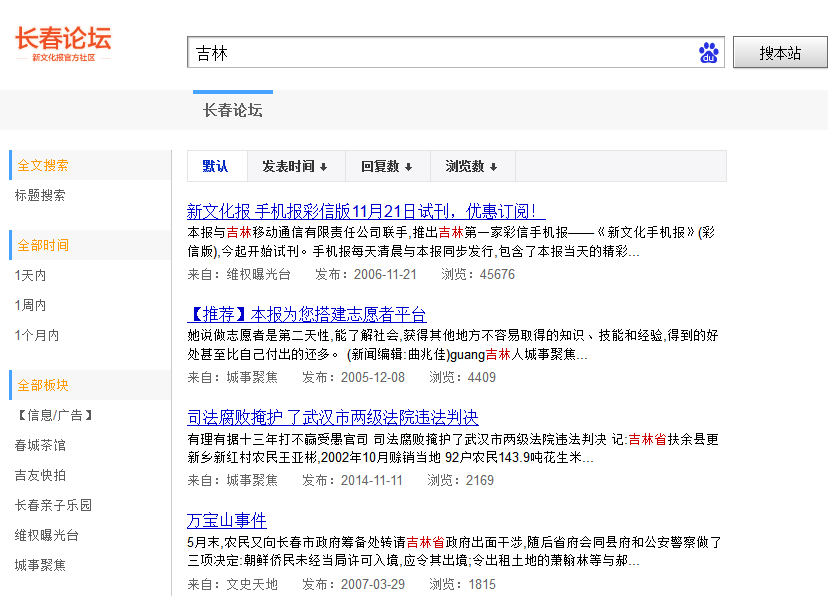This screenshot has width=828, height=596.
Task: Click source 城事聚焦 under 司法腐败 result
Action: pyautogui.click(x=252, y=480)
